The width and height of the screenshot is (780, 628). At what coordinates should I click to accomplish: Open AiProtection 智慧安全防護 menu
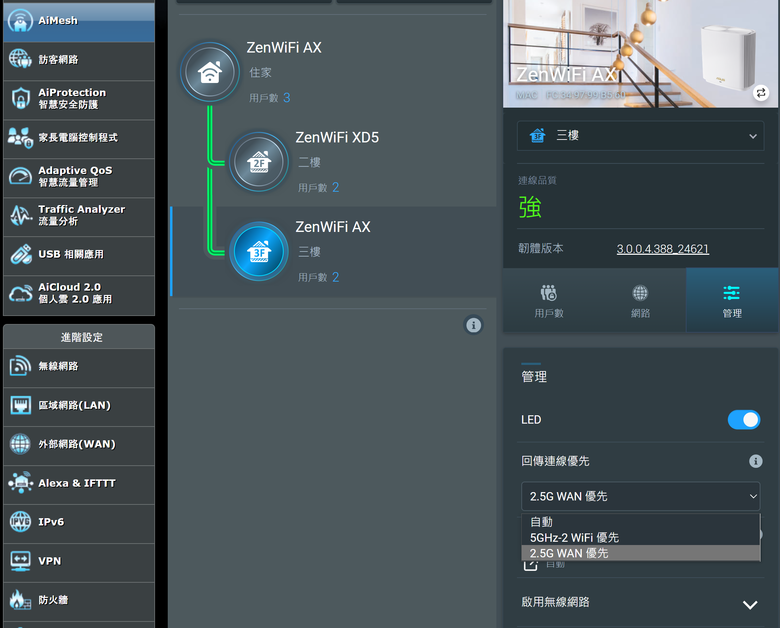[x=79, y=100]
